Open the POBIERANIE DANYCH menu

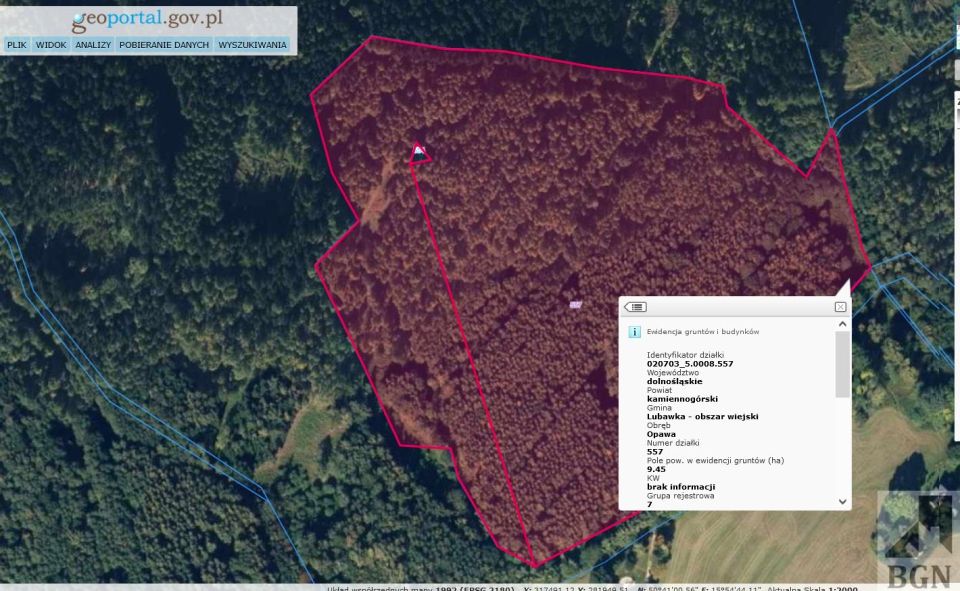pyautogui.click(x=164, y=45)
